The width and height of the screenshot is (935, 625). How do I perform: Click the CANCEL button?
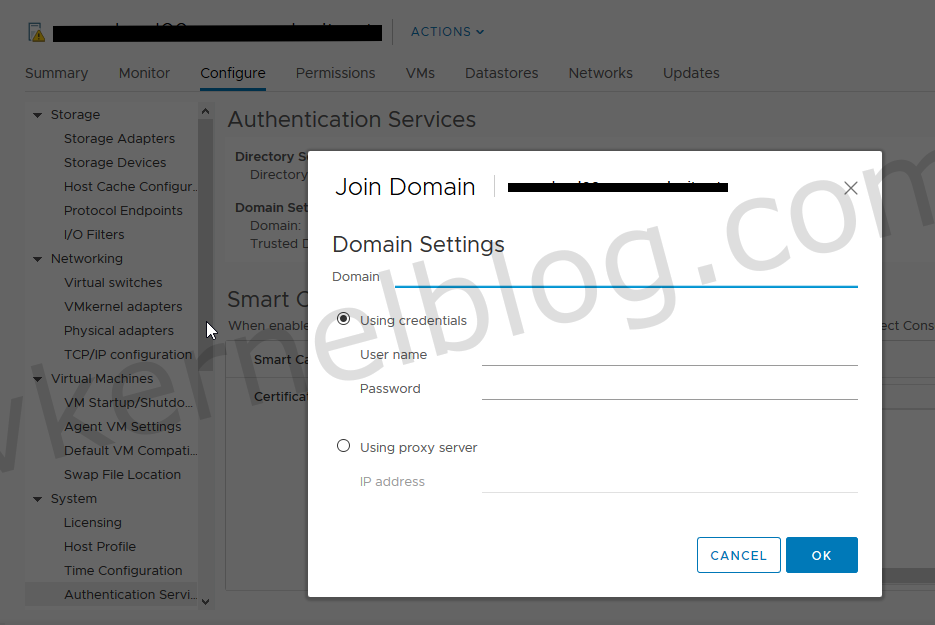(738, 555)
